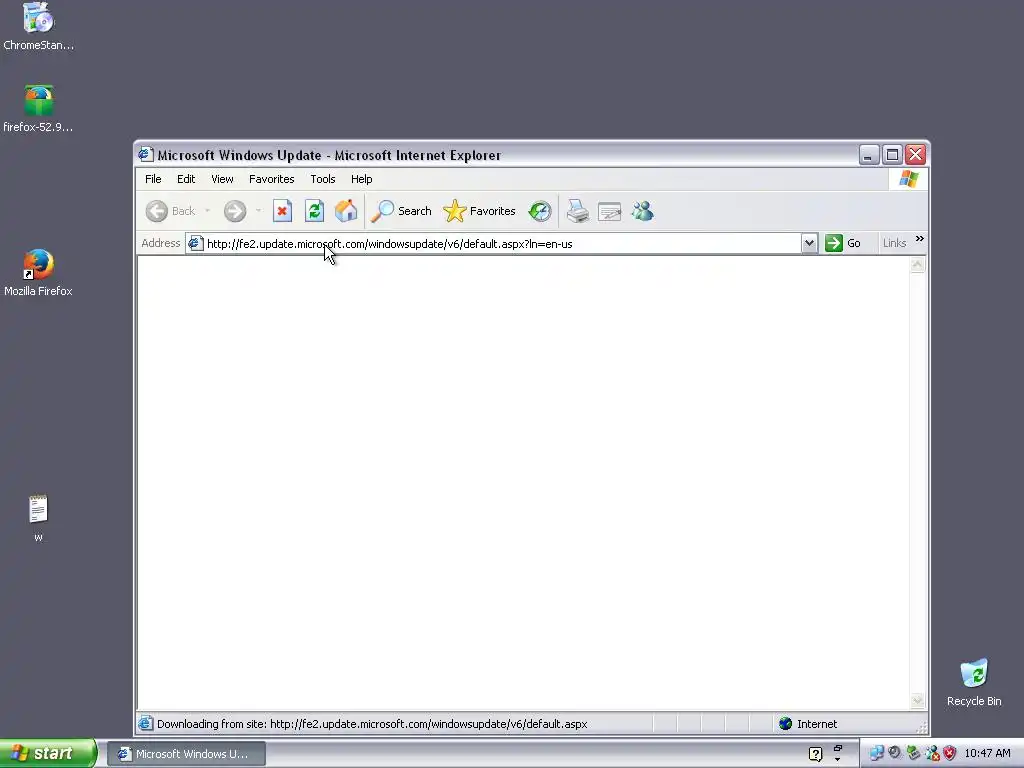Click IE icon in title bar
This screenshot has width=1024, height=768.
coord(146,155)
